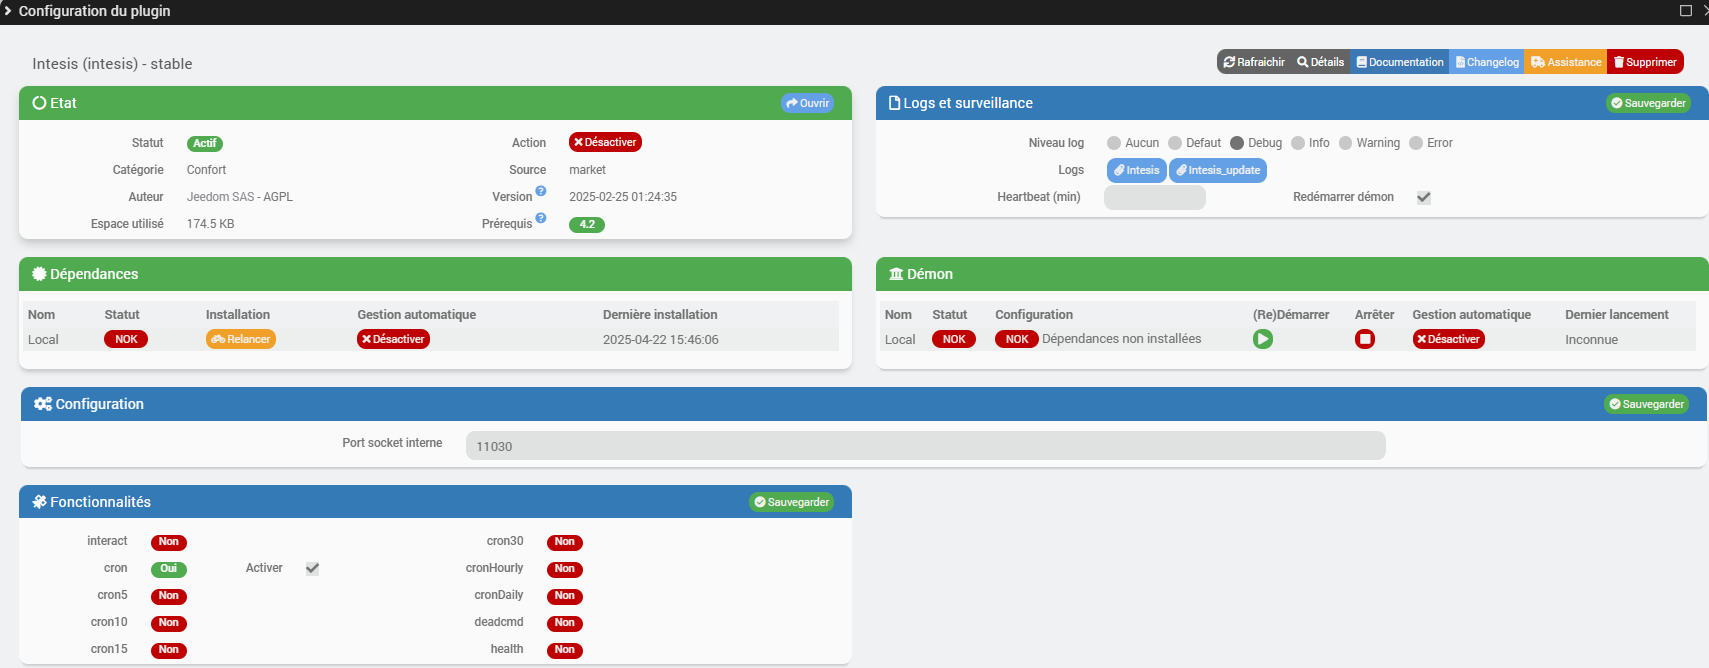Select Info log level

1298,143
